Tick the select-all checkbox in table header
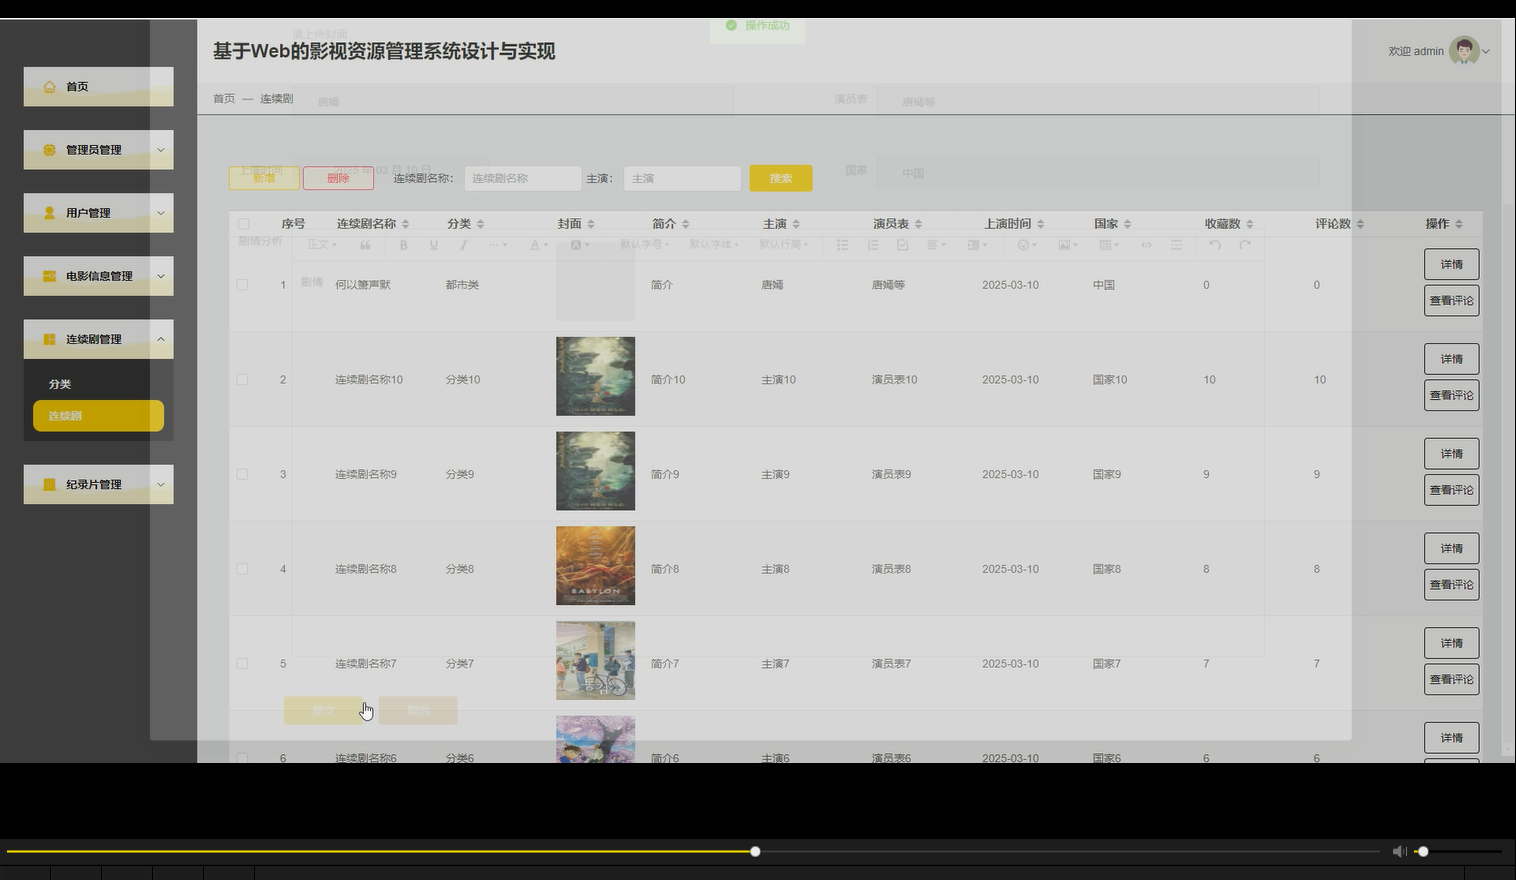The width and height of the screenshot is (1516, 880). pyautogui.click(x=243, y=224)
